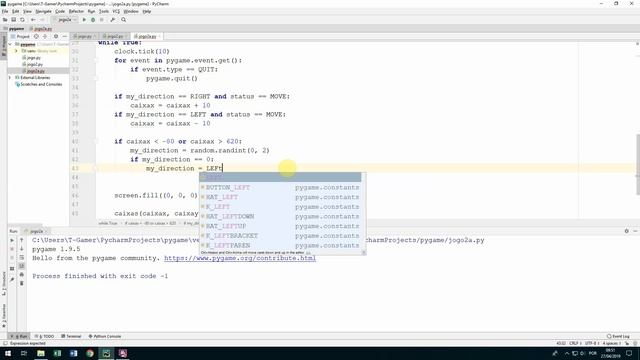The image size is (640, 360).
Task: Click the pygame breadcrumb in the navigation bar
Action: point(14,29)
